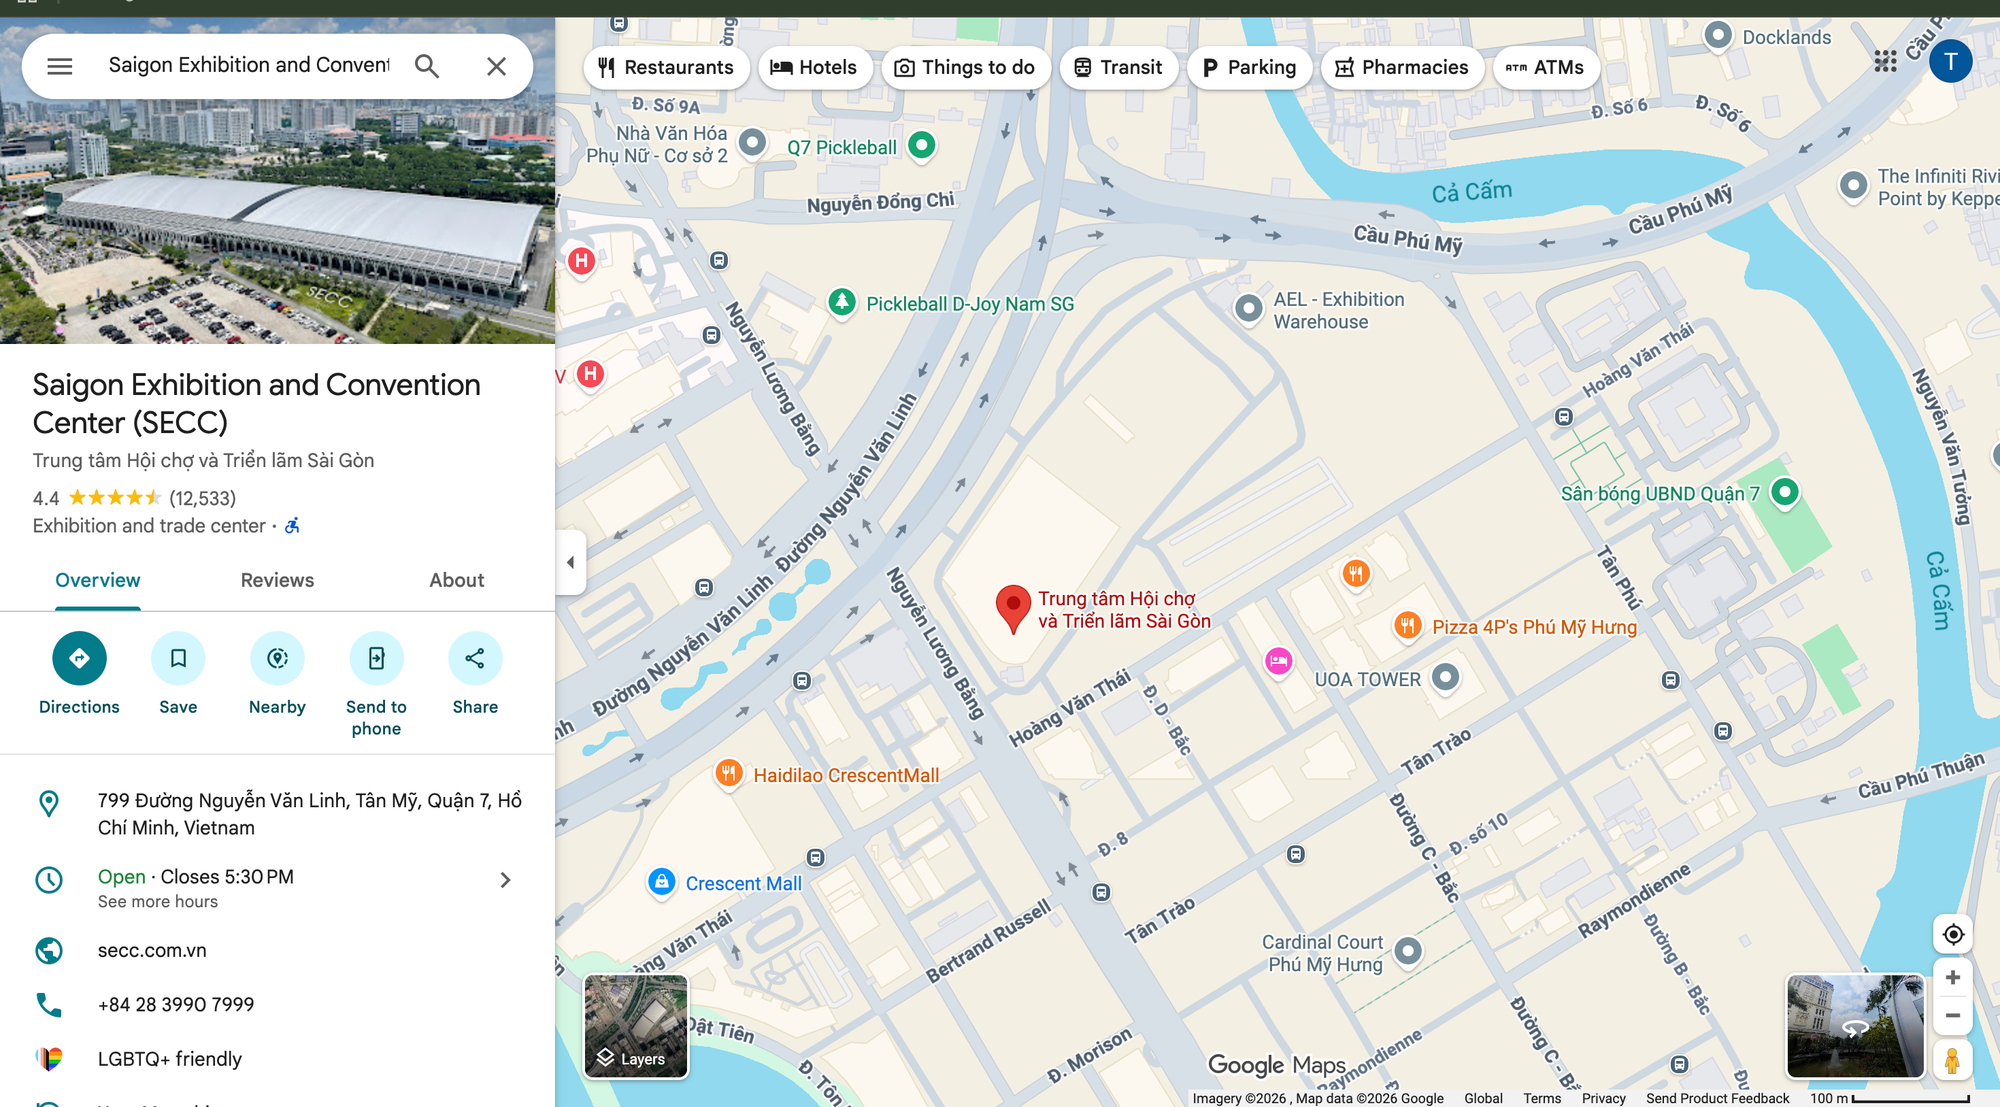Zoom in the map
2000x1107 pixels.
click(1952, 978)
